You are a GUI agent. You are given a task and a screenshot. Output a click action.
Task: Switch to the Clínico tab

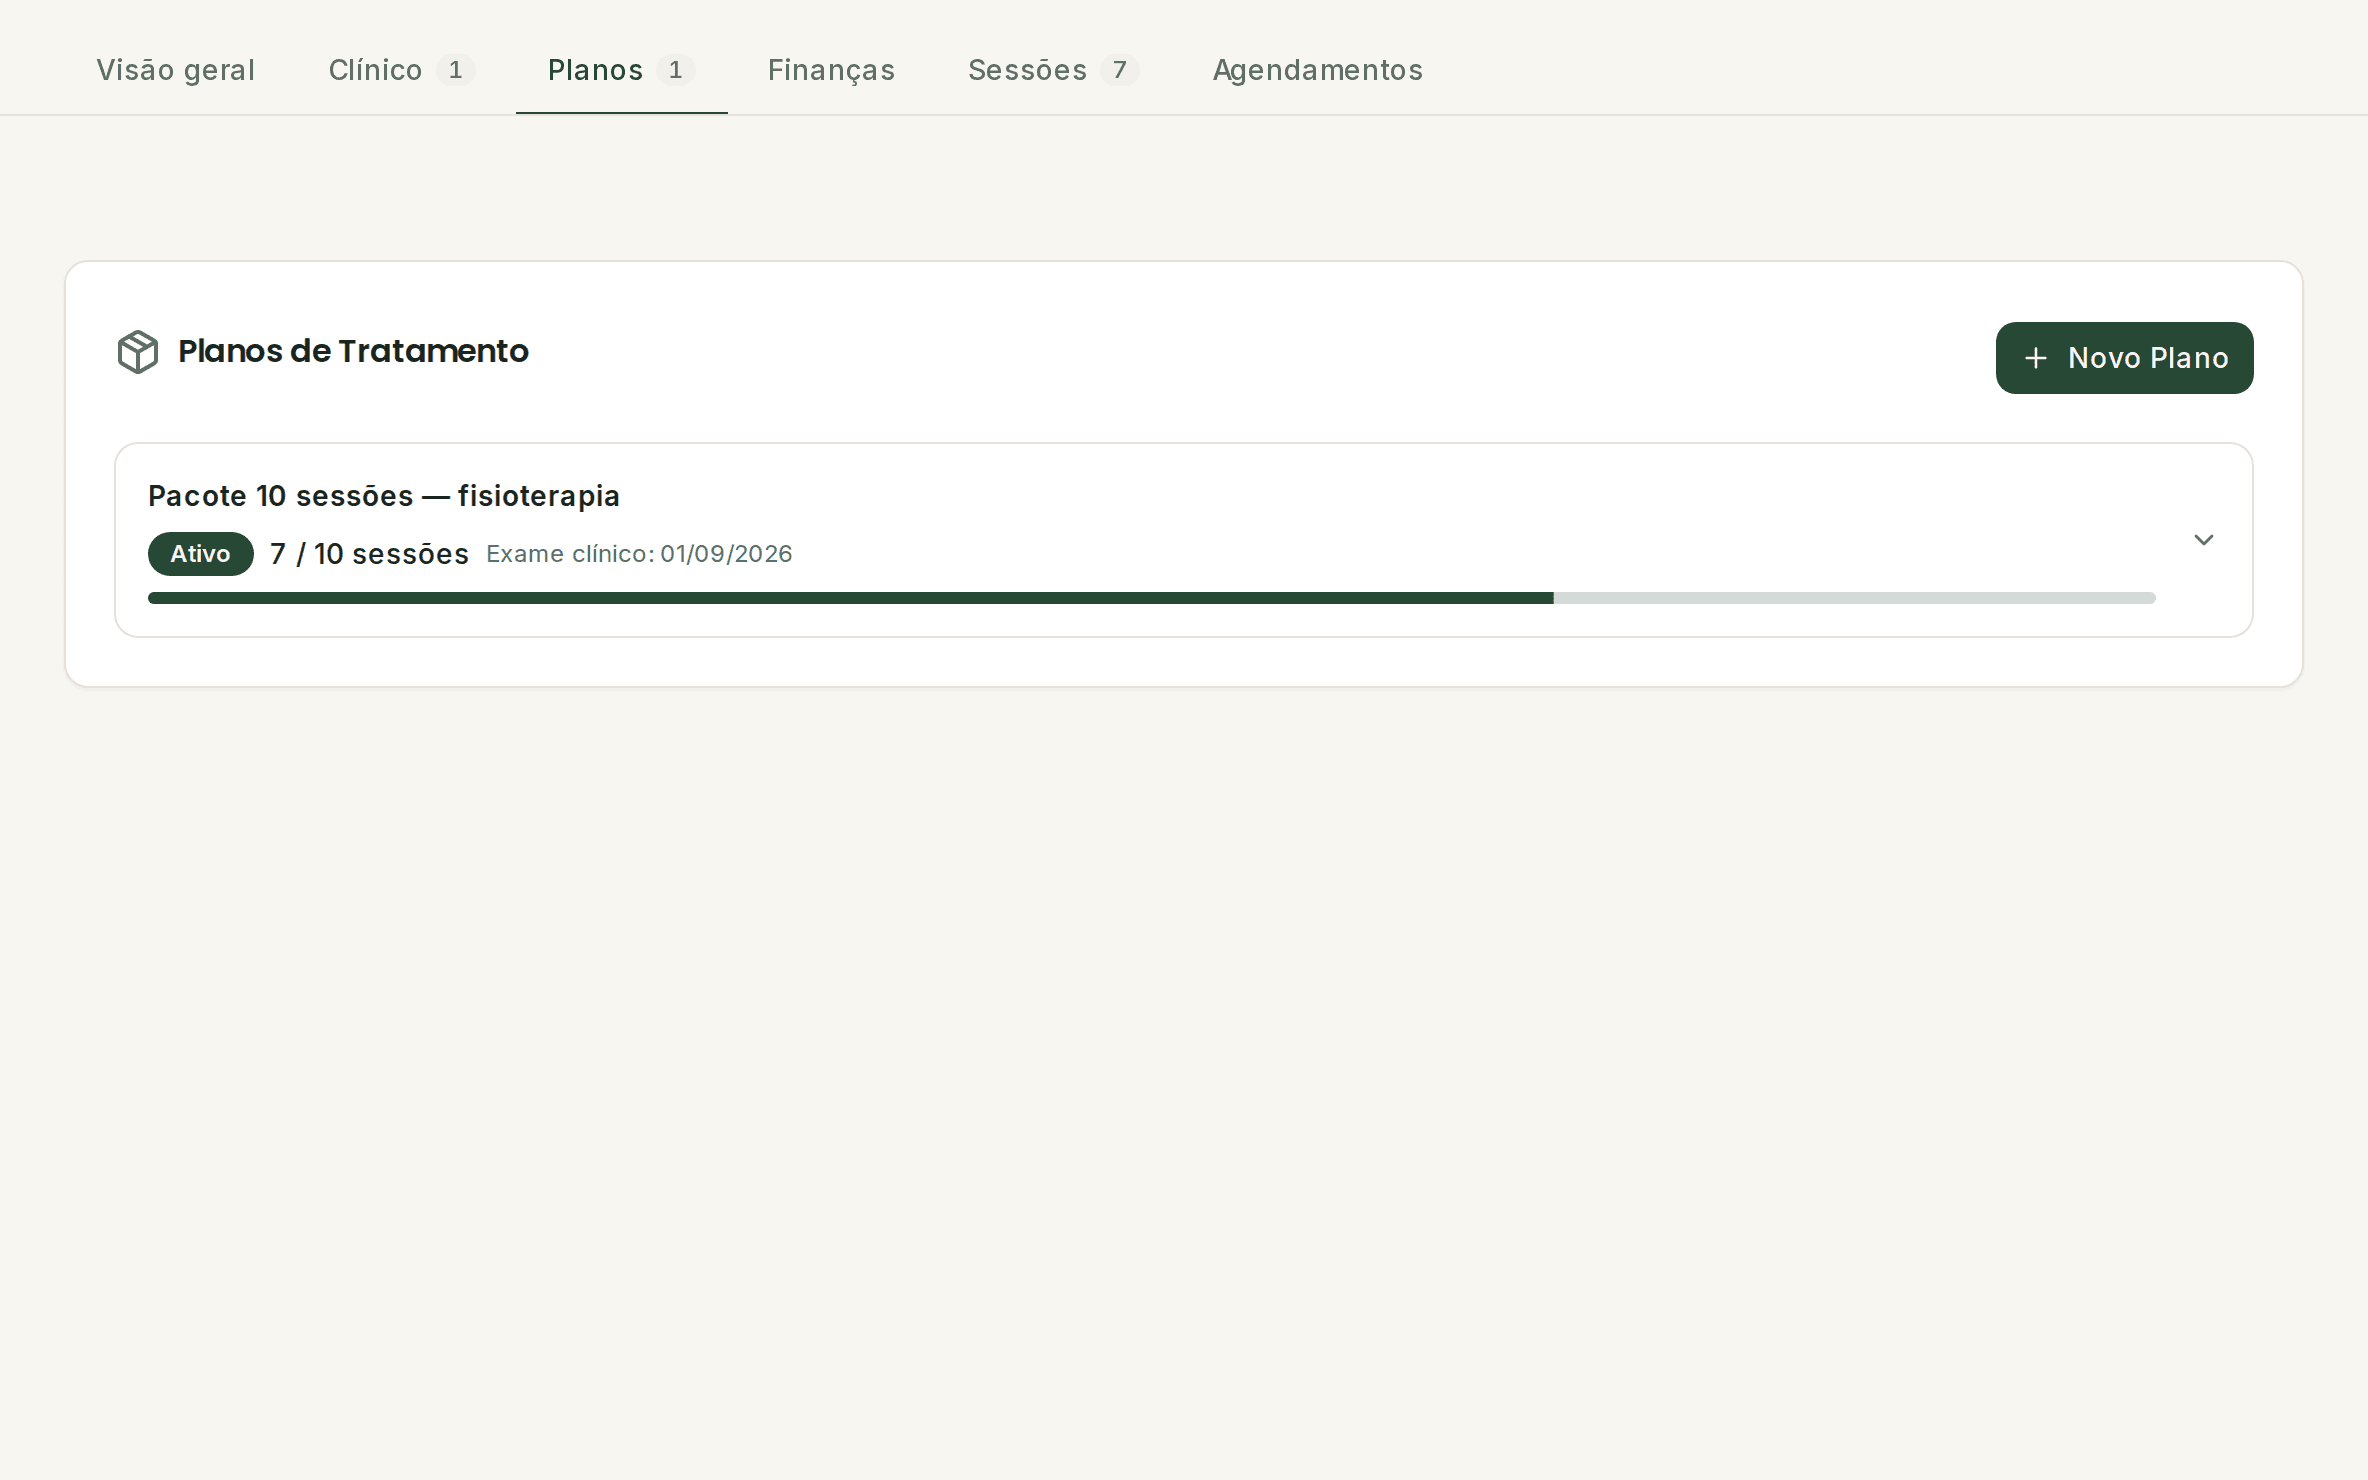tap(401, 70)
